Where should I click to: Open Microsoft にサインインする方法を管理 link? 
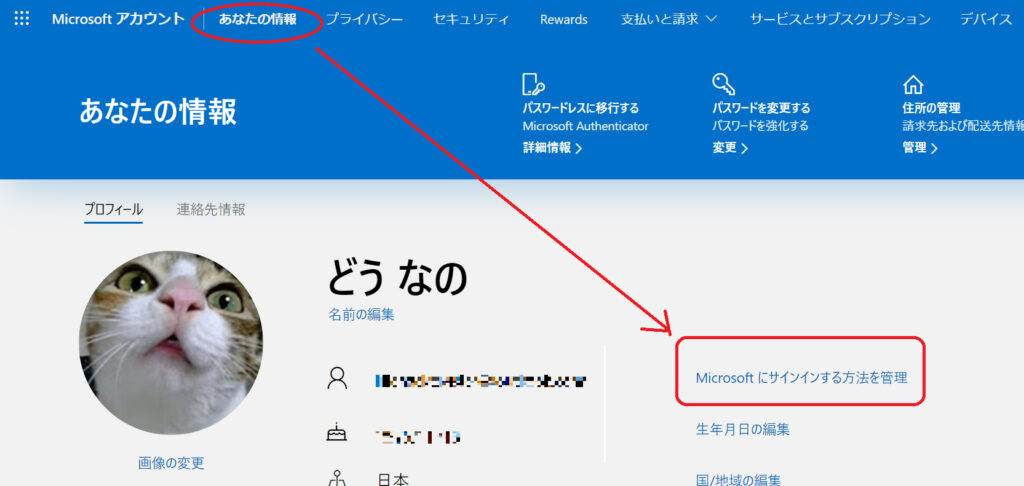[x=801, y=378]
